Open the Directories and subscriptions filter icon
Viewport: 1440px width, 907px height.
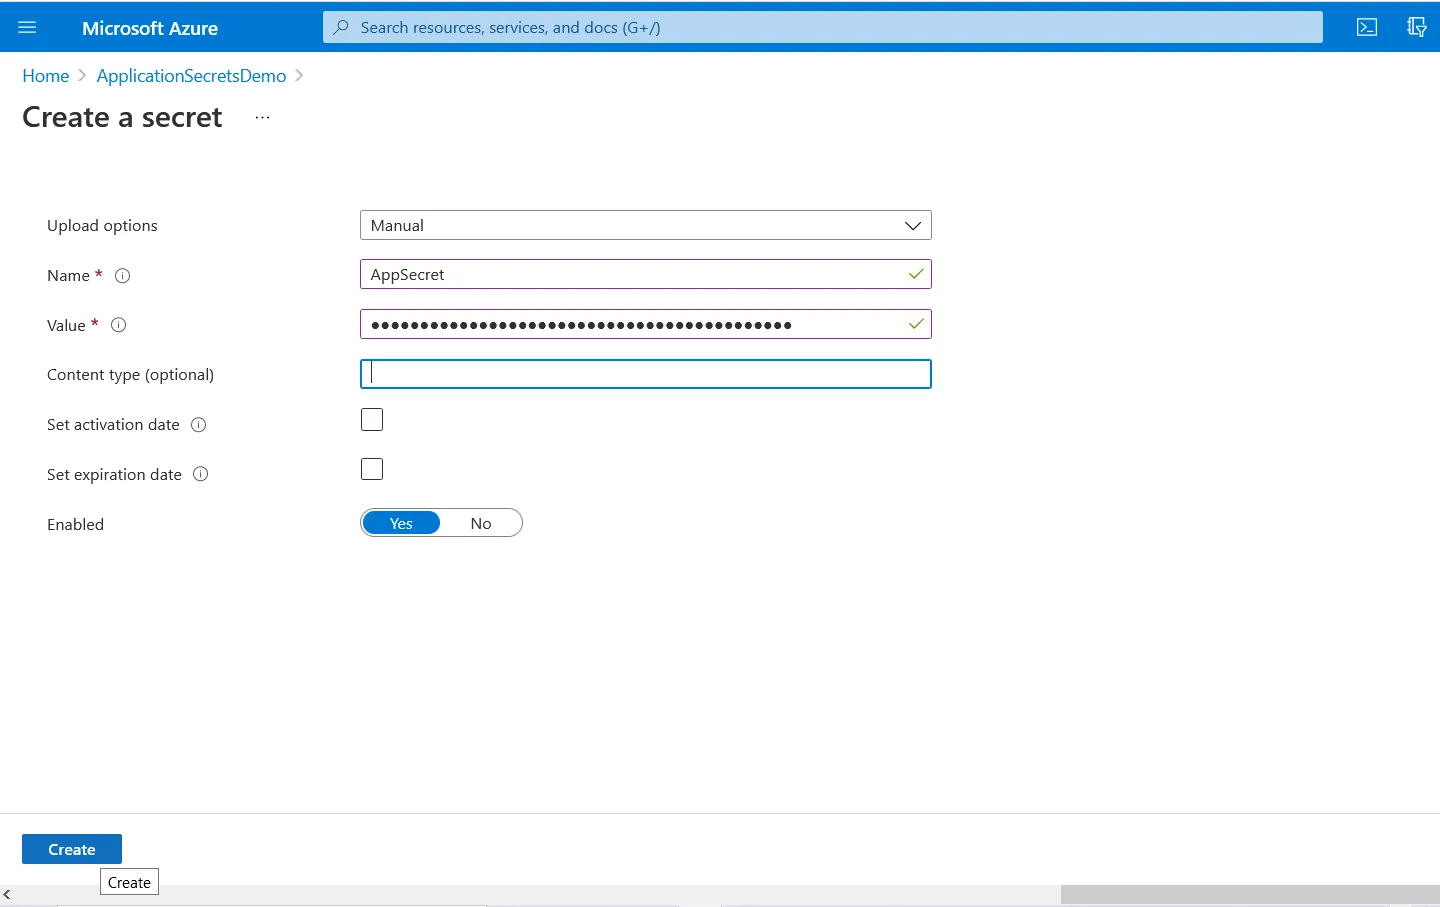tap(1416, 28)
